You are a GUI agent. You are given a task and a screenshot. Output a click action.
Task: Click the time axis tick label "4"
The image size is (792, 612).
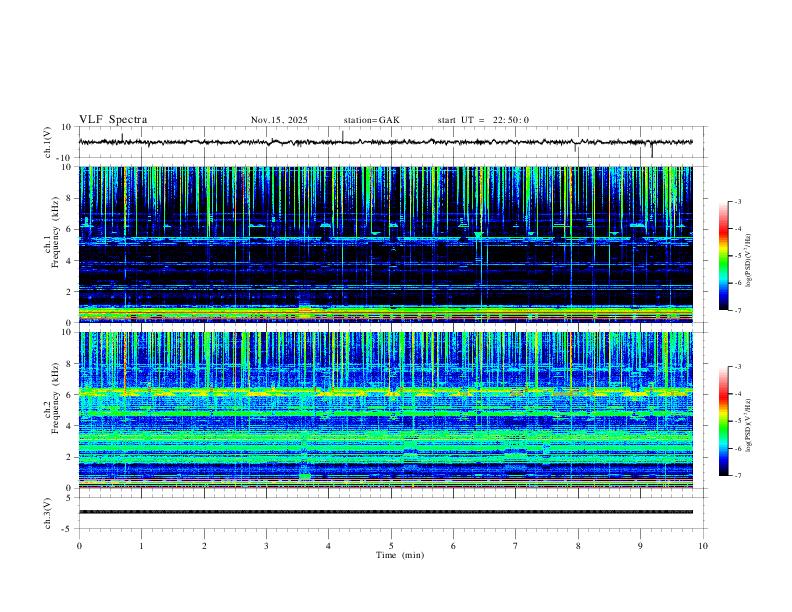coord(328,546)
